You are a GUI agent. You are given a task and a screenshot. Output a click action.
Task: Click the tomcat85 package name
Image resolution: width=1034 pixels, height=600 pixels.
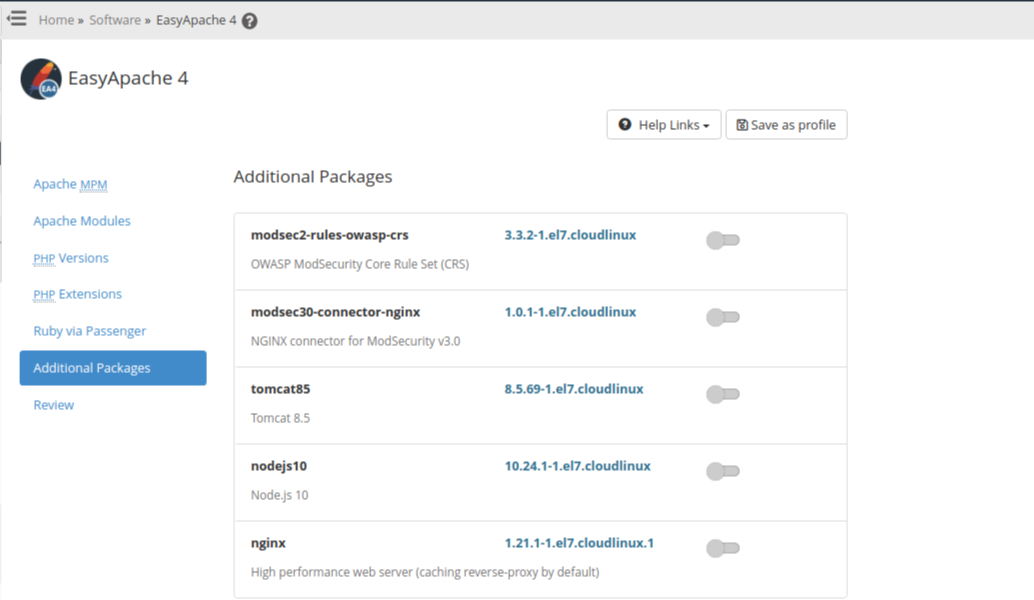coord(280,389)
